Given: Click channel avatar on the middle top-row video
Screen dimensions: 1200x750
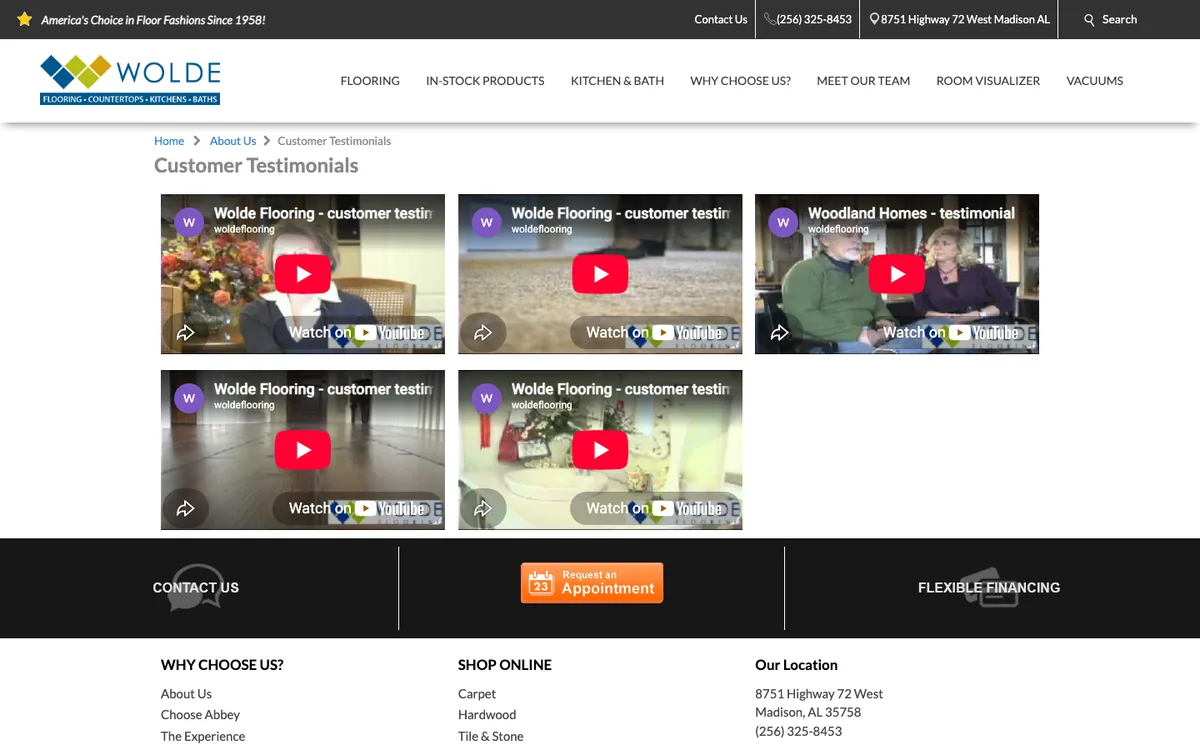Looking at the screenshot, I should pos(486,222).
